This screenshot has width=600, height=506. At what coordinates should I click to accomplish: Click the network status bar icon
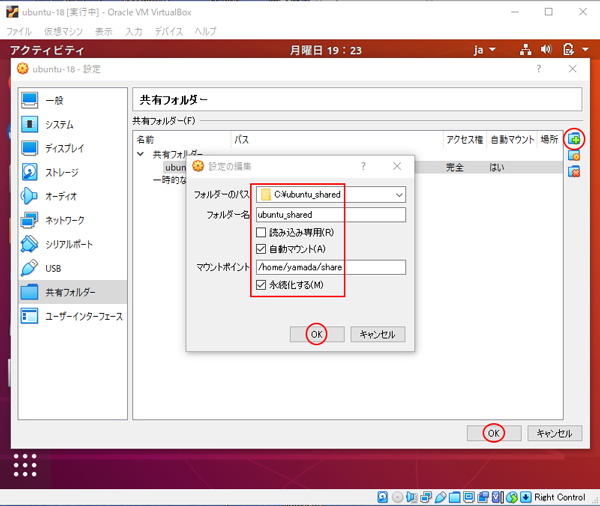coord(426,497)
